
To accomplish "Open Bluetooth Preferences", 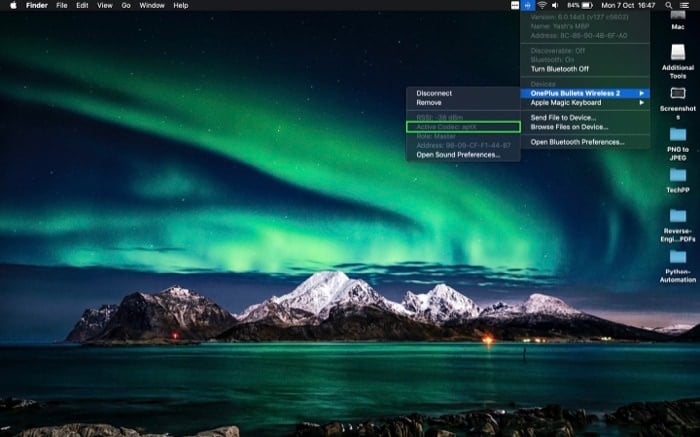I will click(x=585, y=142).
